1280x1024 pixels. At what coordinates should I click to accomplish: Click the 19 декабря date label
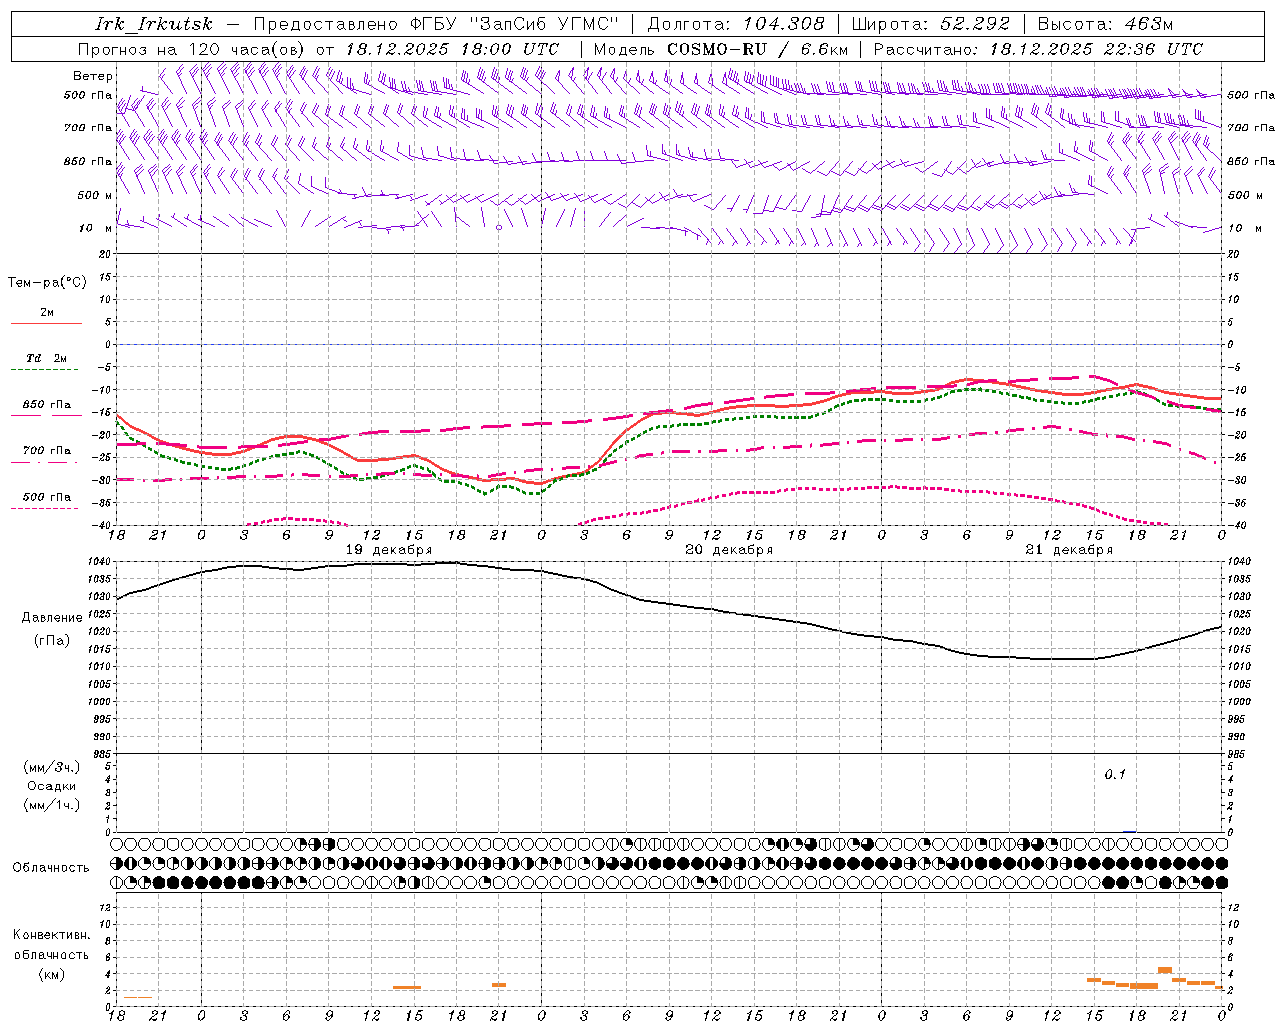coord(389,550)
